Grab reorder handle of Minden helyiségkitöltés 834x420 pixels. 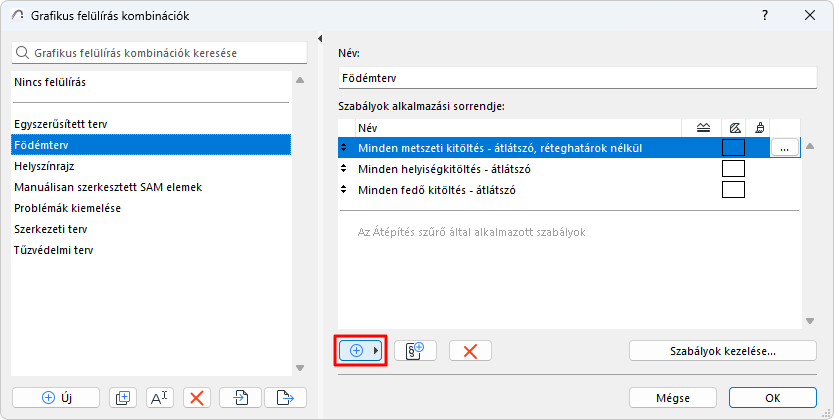click(344, 168)
